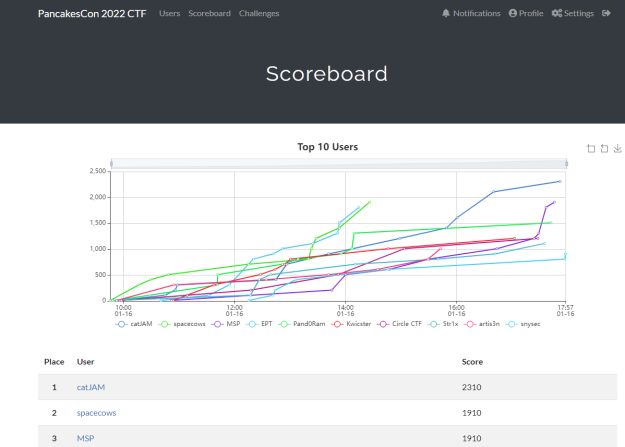The image size is (625, 447).
Task: Toggle catJAM series in legend
Action: click(134, 324)
